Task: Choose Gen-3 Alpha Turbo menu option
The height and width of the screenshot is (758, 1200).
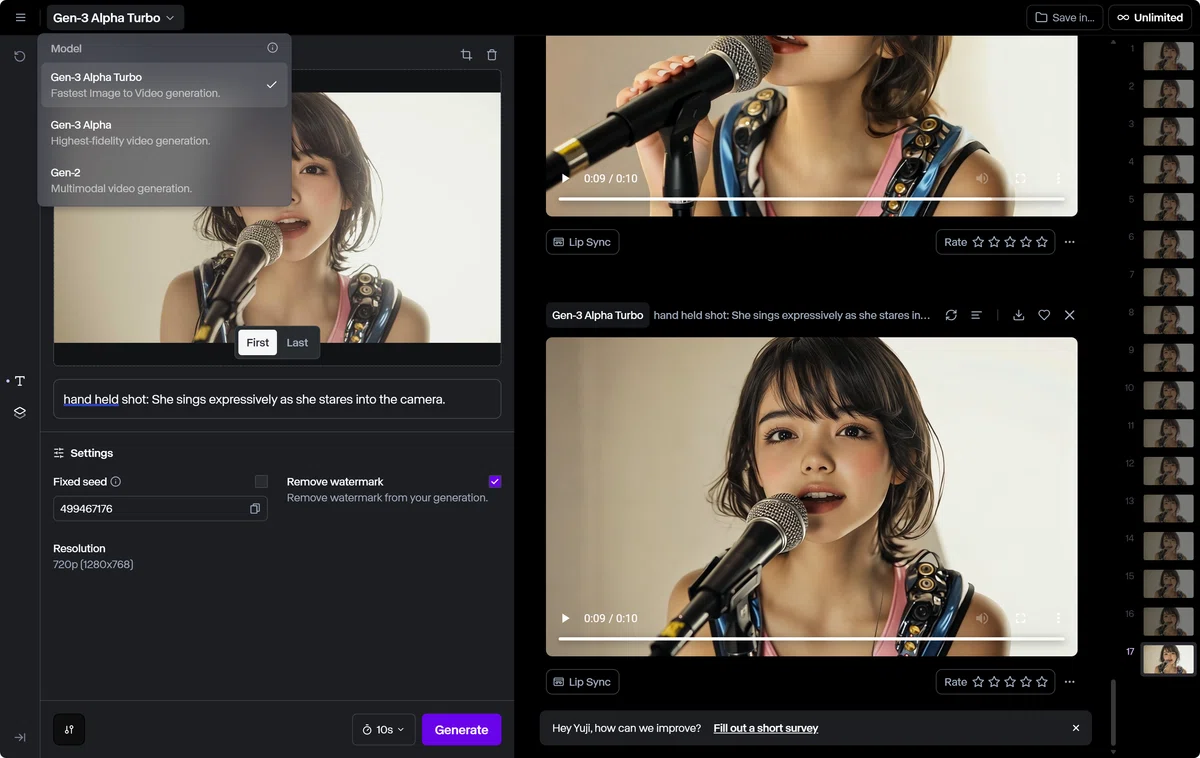Action: point(165,85)
